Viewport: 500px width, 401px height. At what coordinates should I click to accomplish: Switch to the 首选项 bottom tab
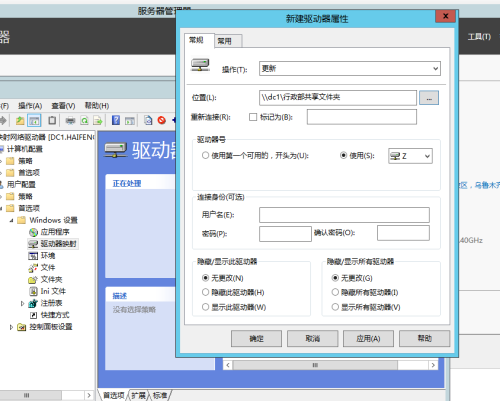pyautogui.click(x=114, y=395)
